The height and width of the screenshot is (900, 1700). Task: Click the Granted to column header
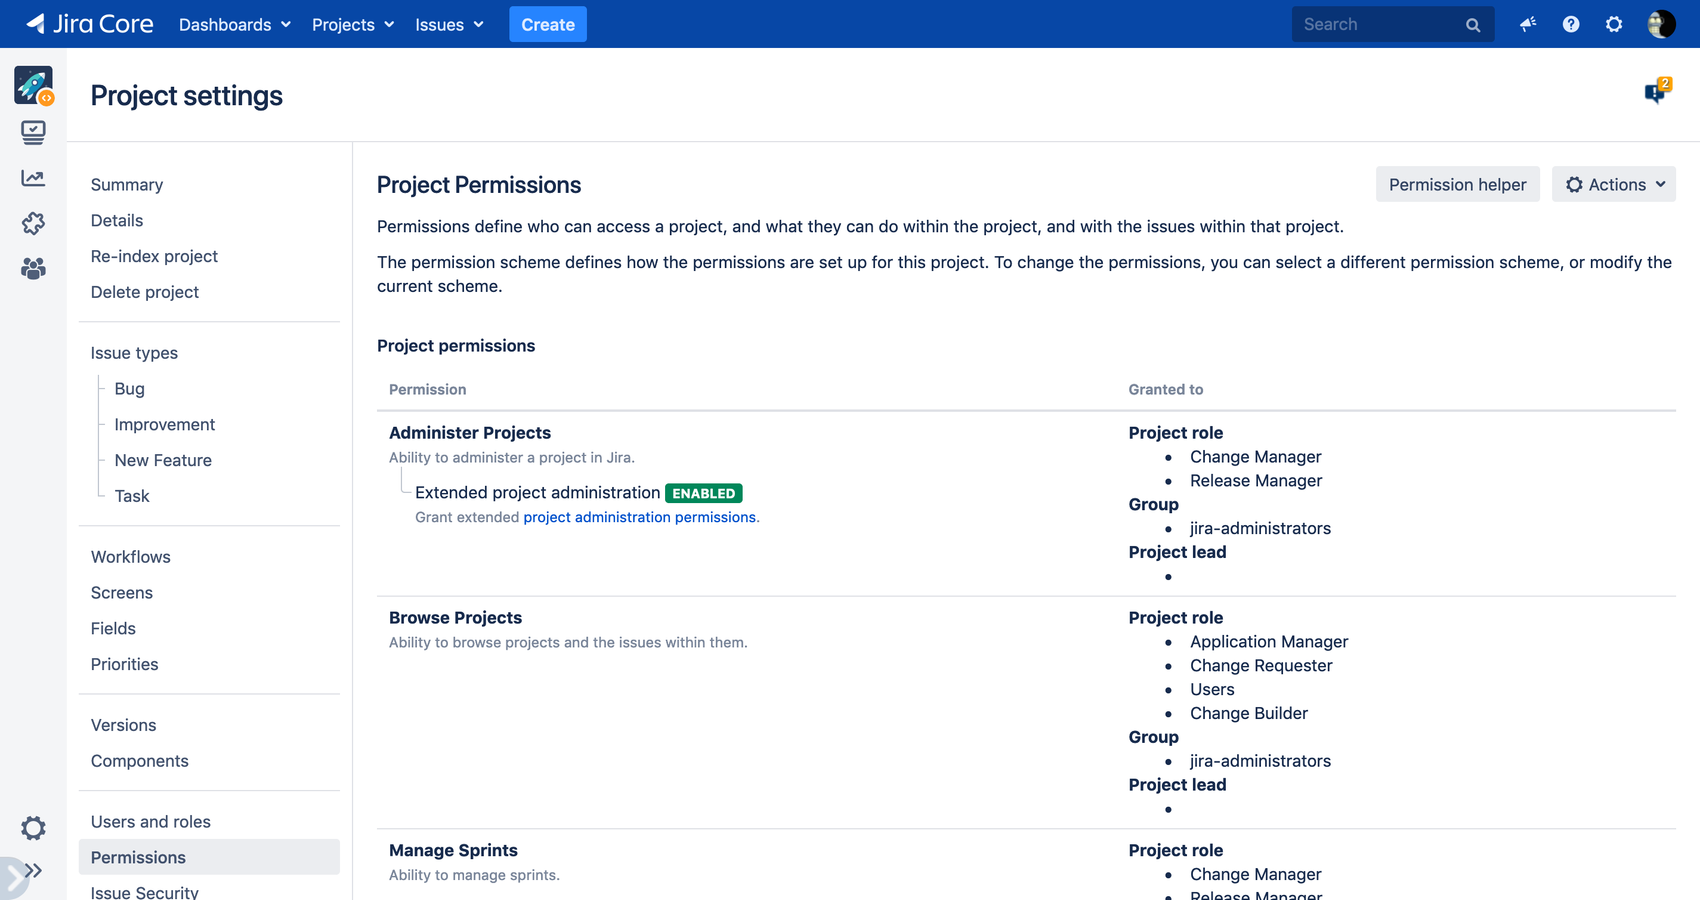(1166, 390)
